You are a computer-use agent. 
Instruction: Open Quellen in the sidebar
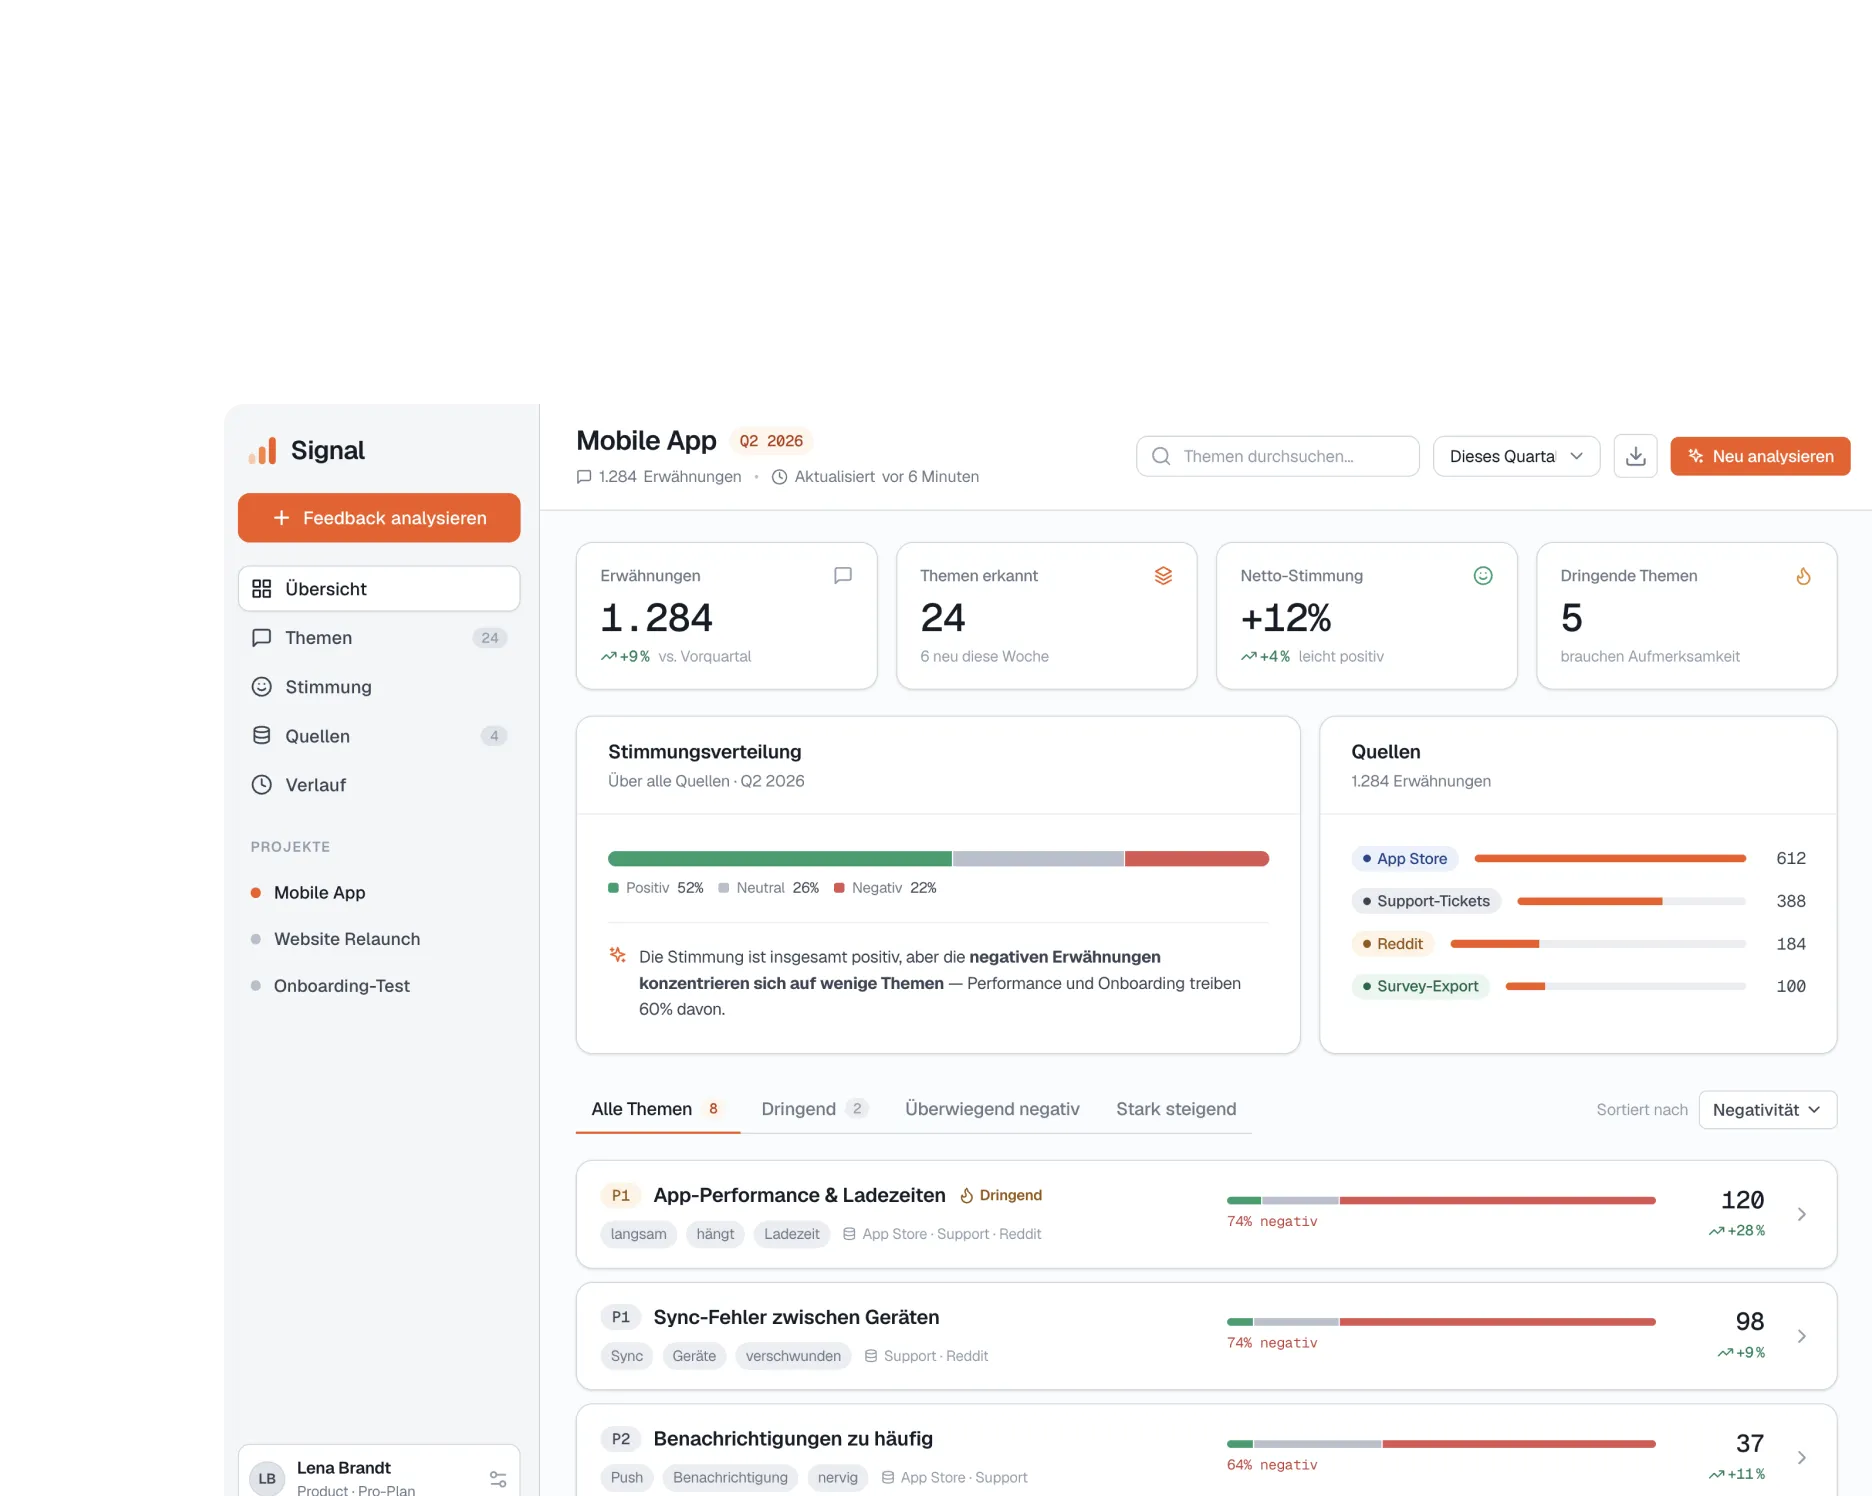click(x=379, y=736)
